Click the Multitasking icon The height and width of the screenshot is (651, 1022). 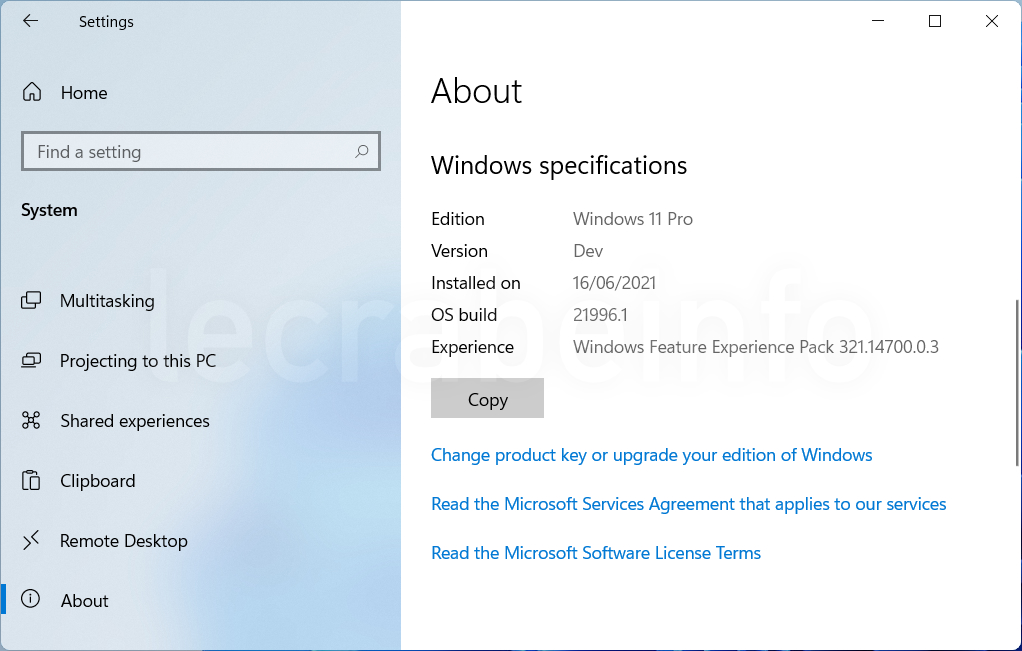[31, 300]
